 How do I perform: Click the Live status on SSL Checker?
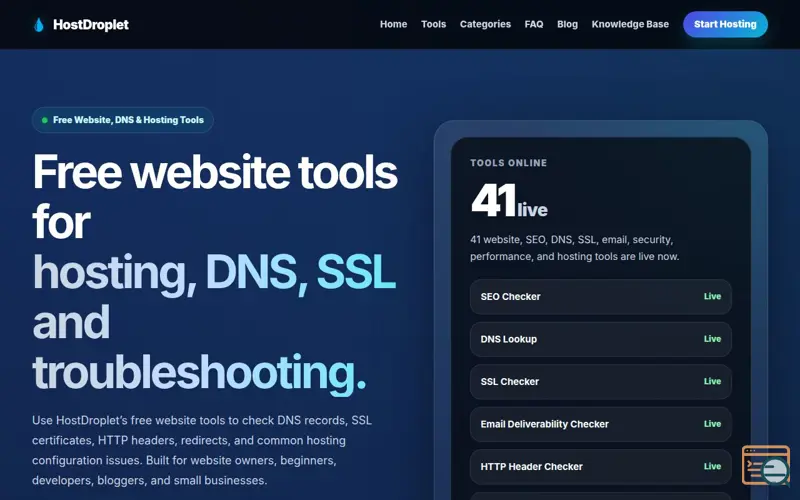(712, 381)
